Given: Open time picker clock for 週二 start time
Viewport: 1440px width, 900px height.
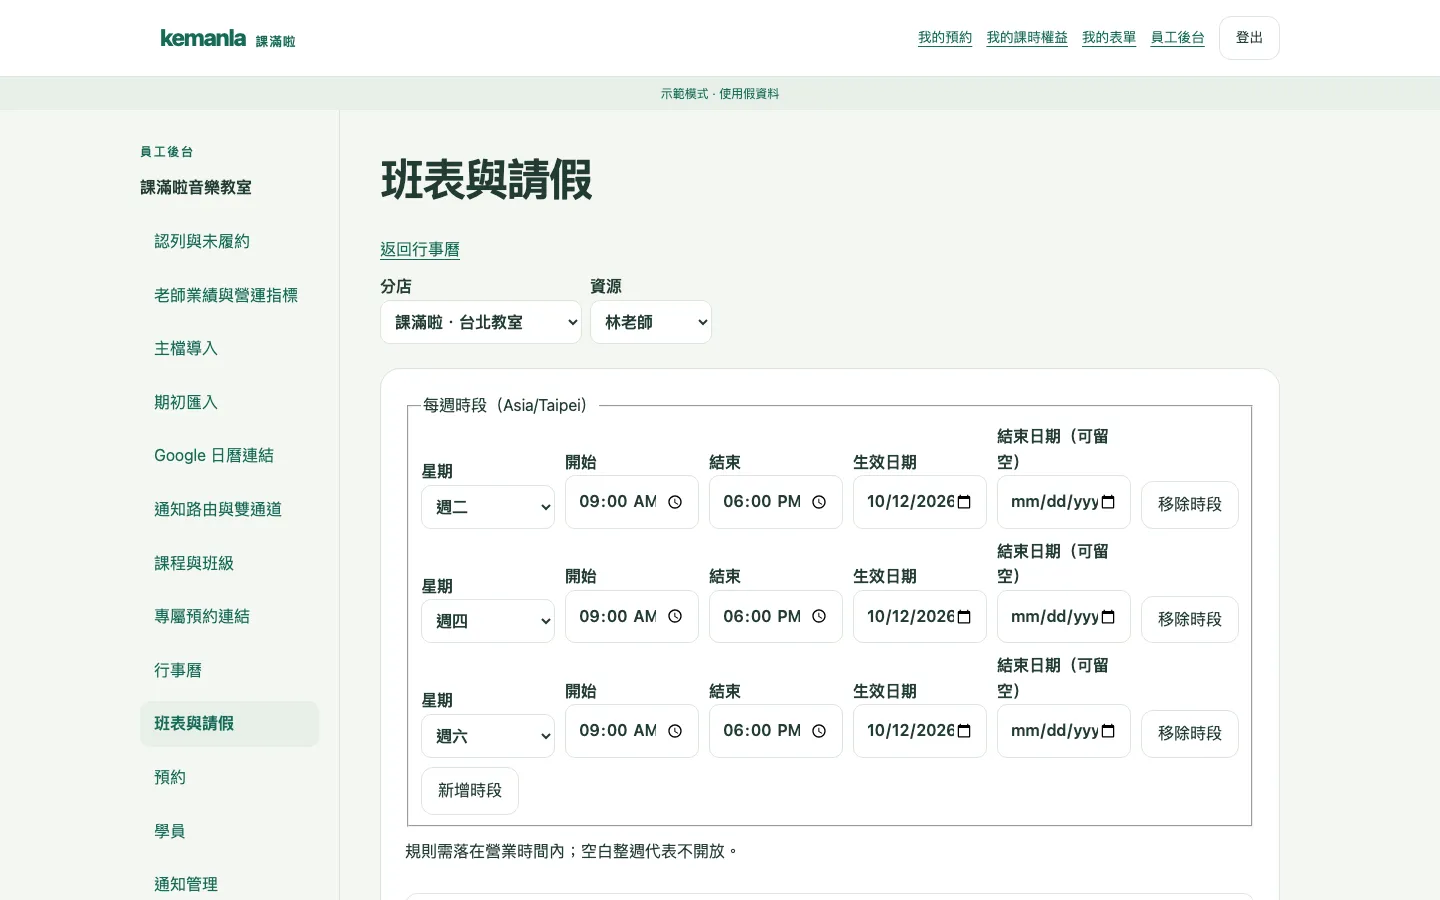Looking at the screenshot, I should point(675,502).
